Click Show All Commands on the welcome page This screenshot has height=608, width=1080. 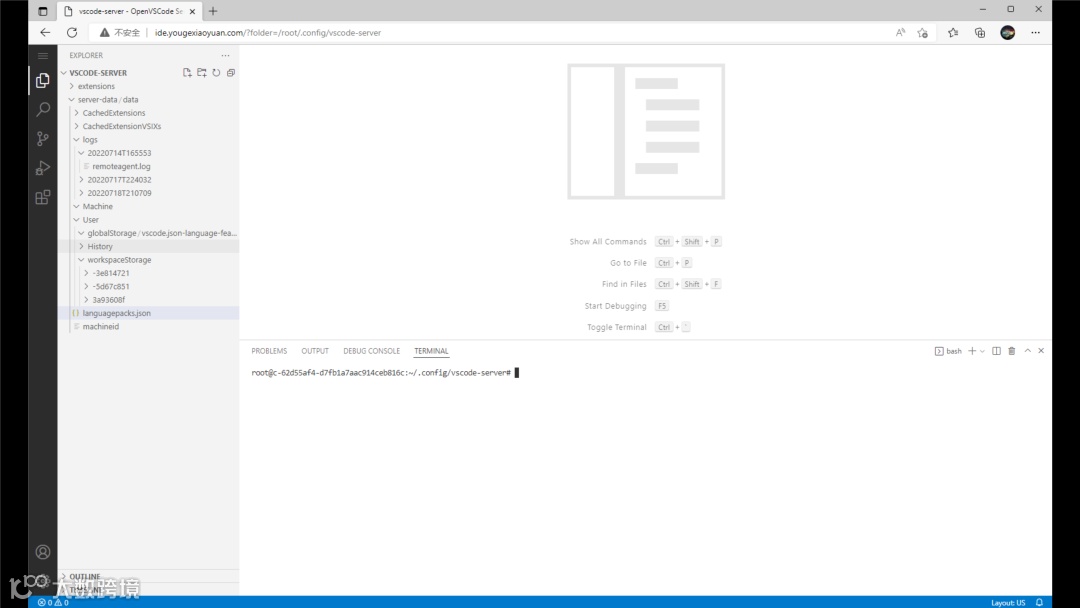pos(607,241)
